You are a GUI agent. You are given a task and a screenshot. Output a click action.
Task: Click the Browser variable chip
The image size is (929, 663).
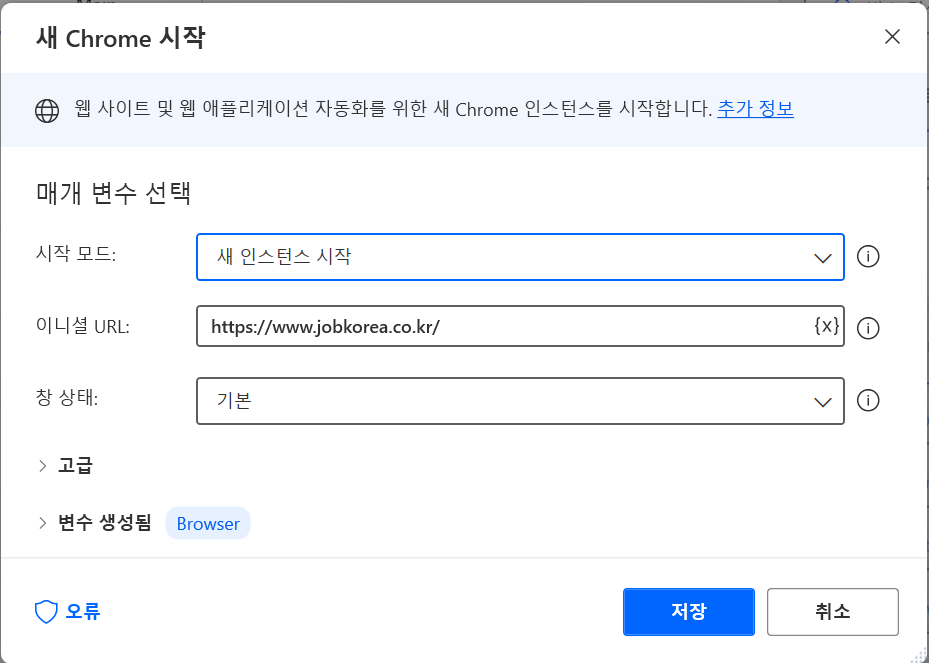(x=208, y=524)
